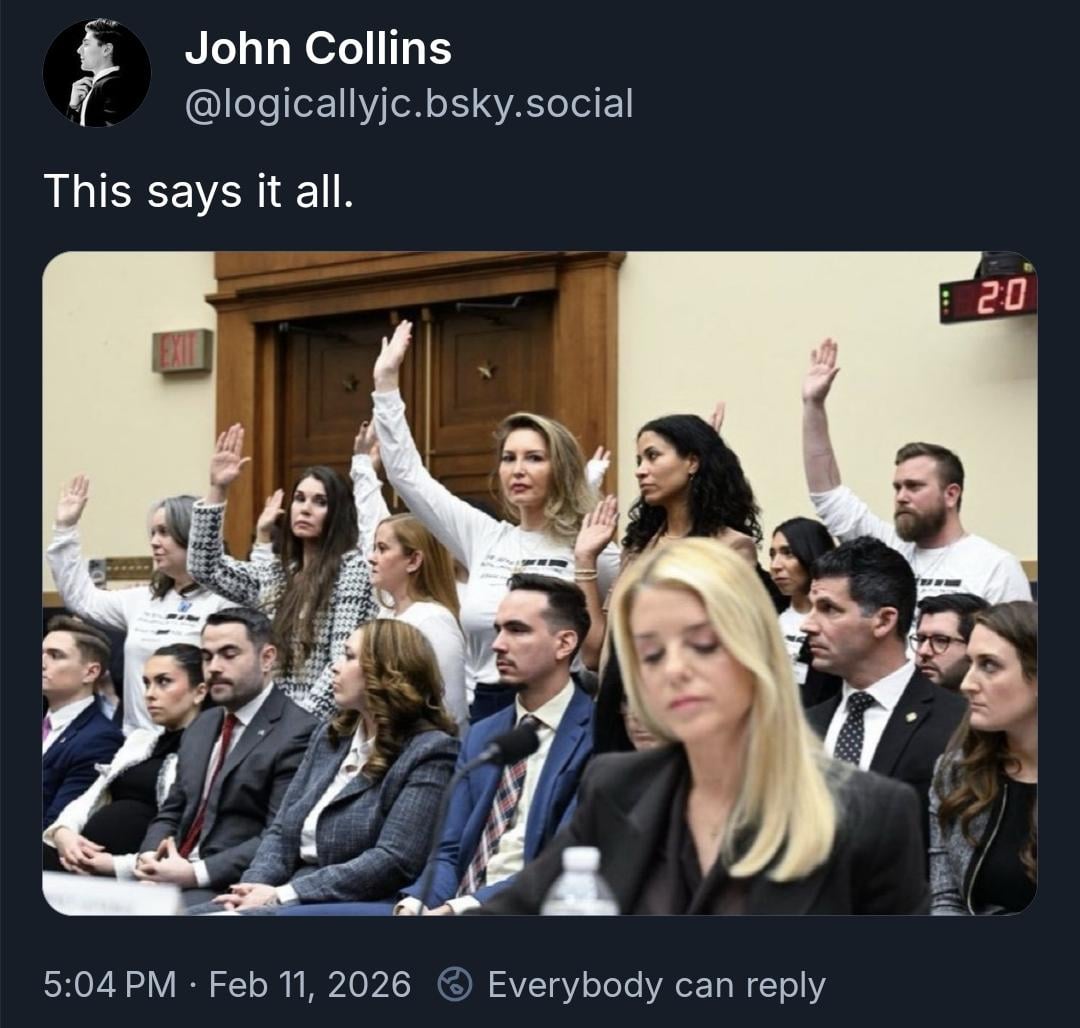Visit the @logicallyjc.bsky.social handle
1080x1028 pixels.
tap(408, 103)
